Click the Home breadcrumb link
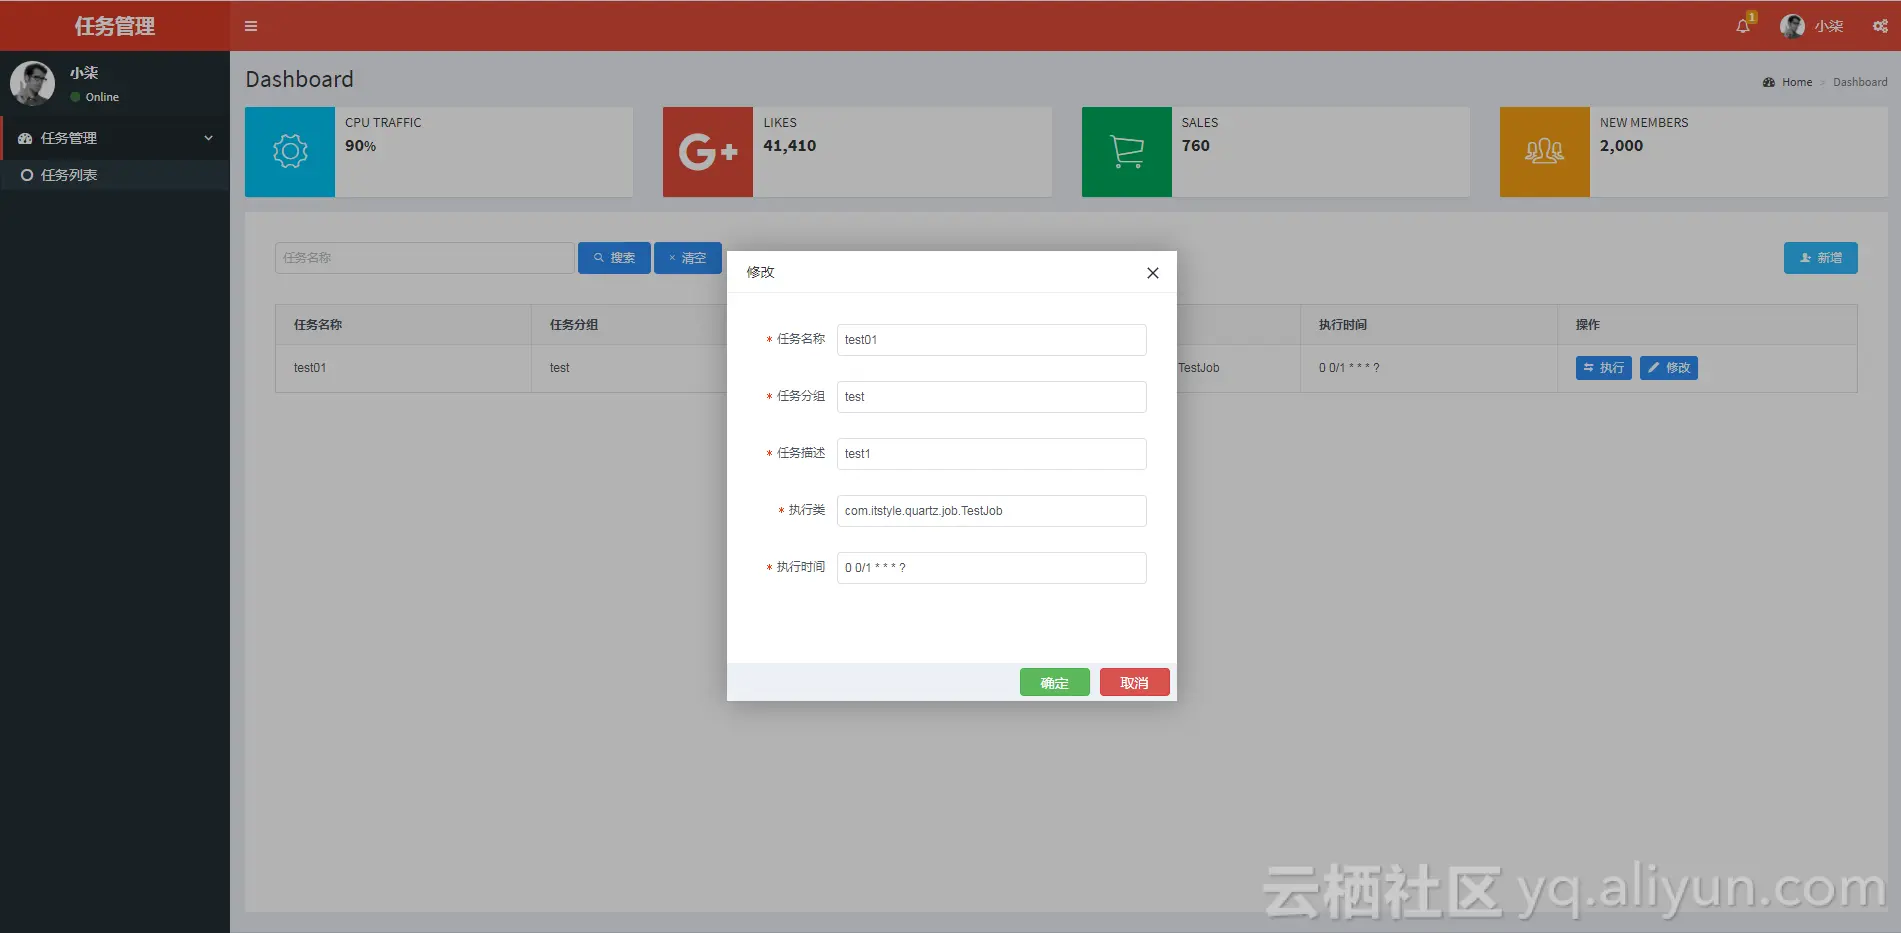This screenshot has width=1901, height=933. 1796,82
